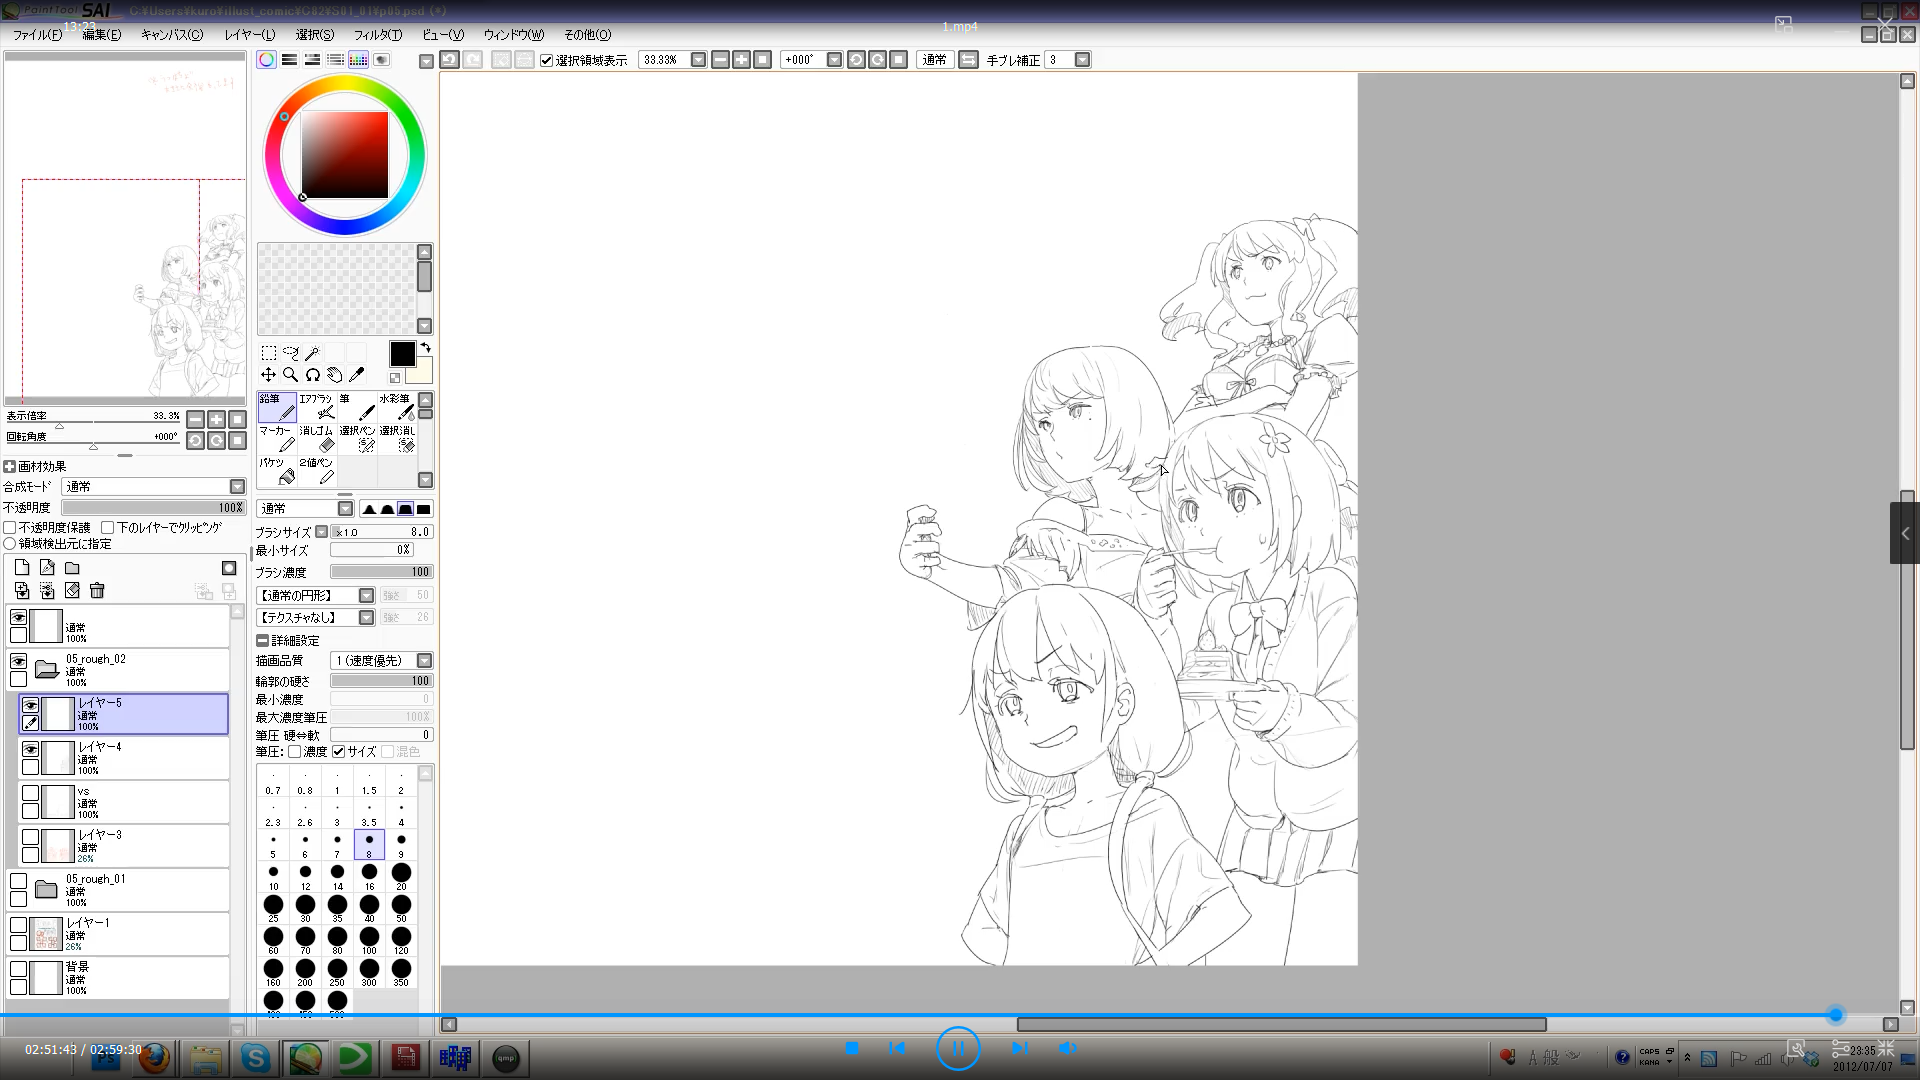The image size is (1920, 1080).
Task: Pick the move layer tool
Action: [269, 375]
